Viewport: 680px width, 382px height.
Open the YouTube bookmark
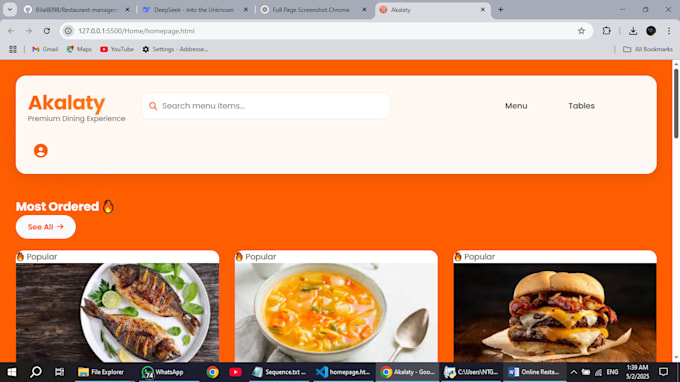[x=117, y=49]
